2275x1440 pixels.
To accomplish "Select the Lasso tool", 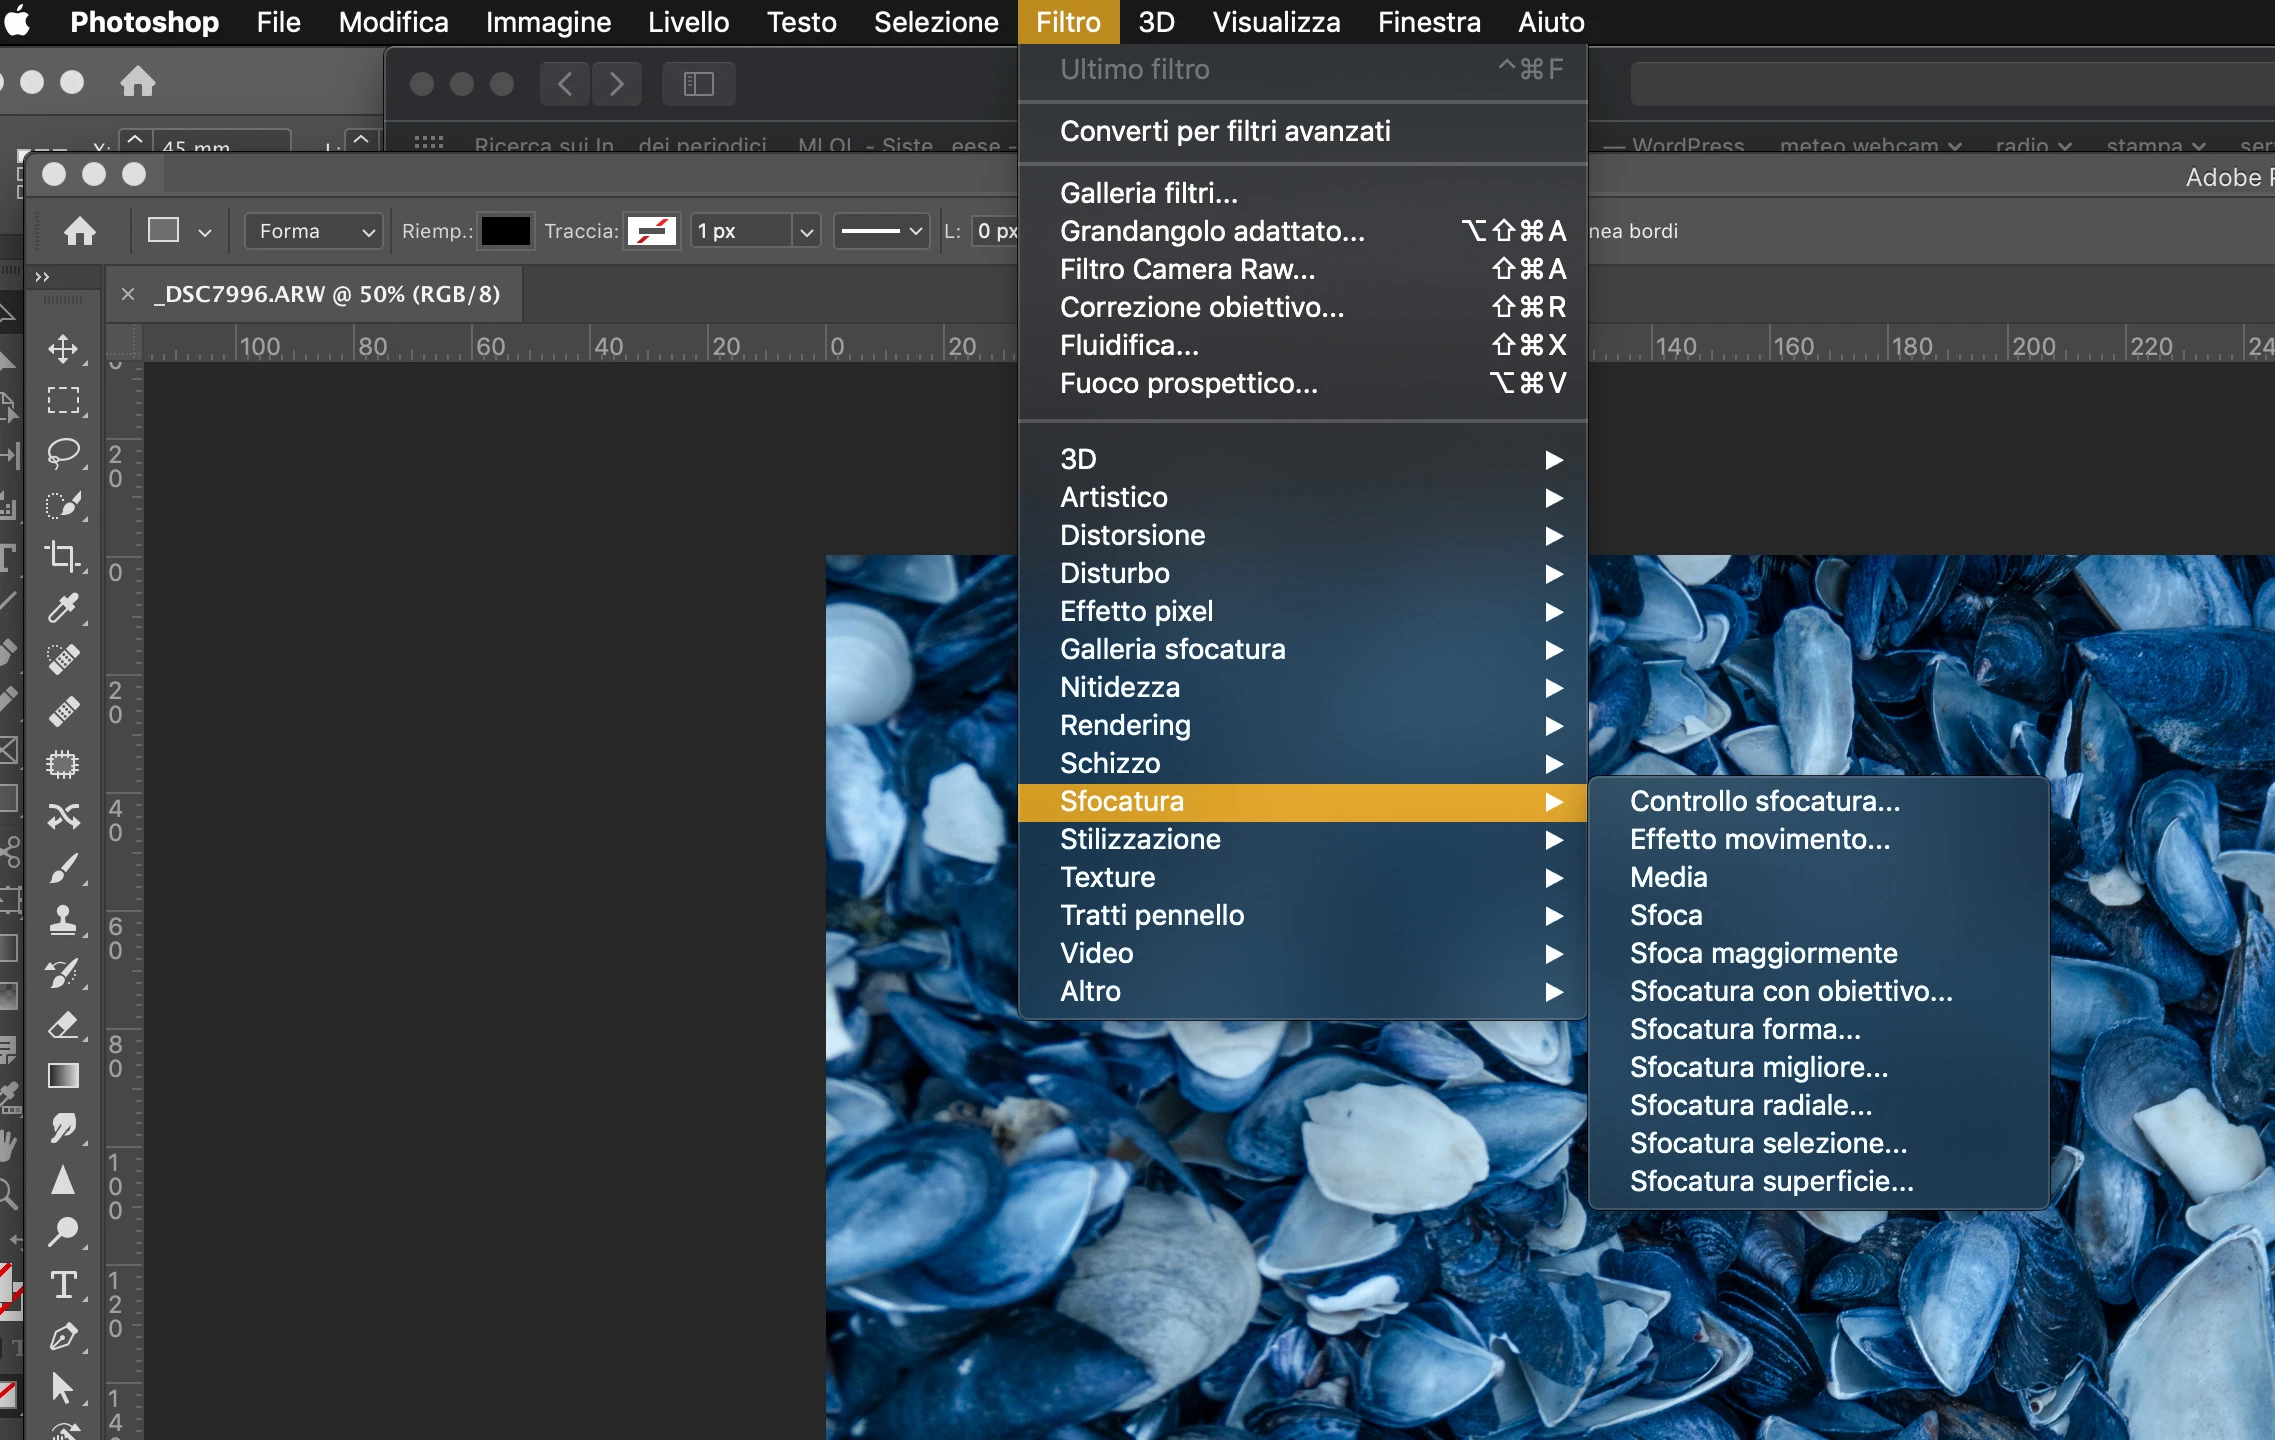I will pyautogui.click(x=63, y=453).
